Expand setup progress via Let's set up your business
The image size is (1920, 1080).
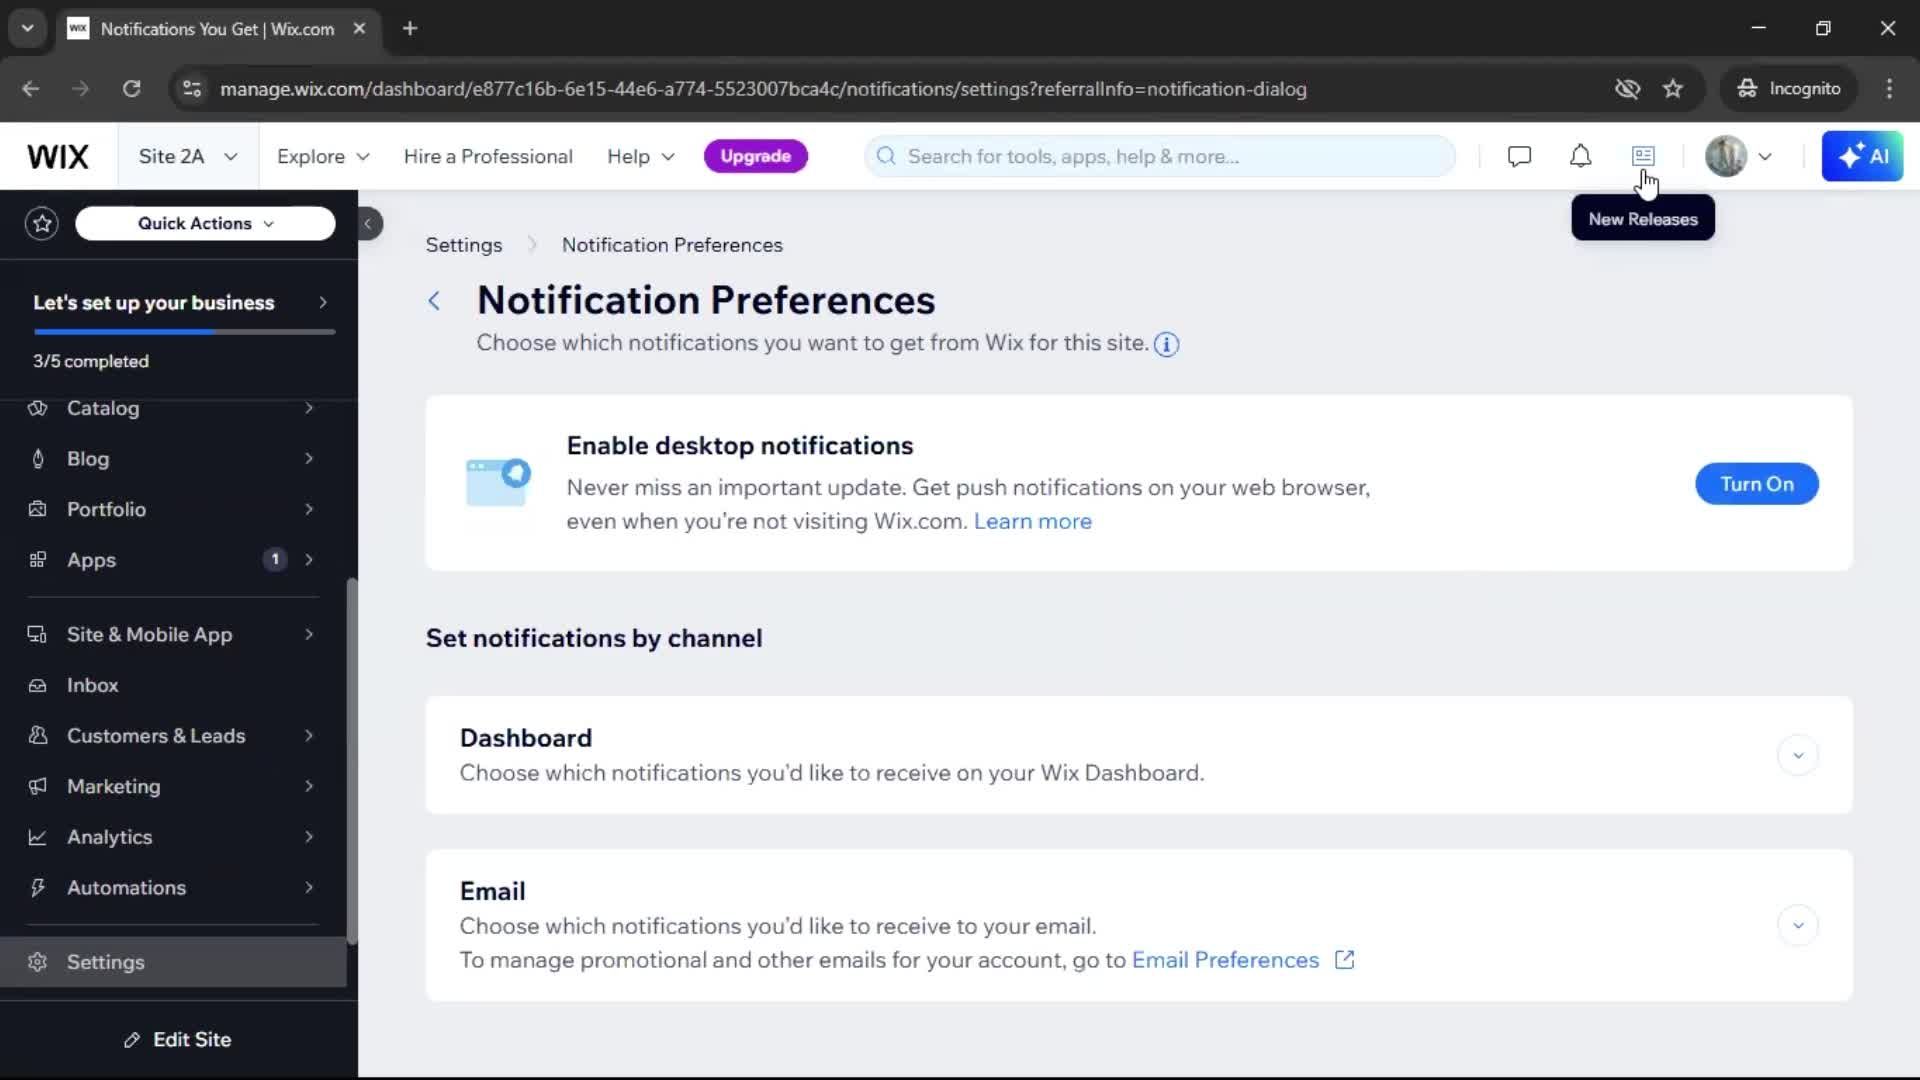pos(179,303)
